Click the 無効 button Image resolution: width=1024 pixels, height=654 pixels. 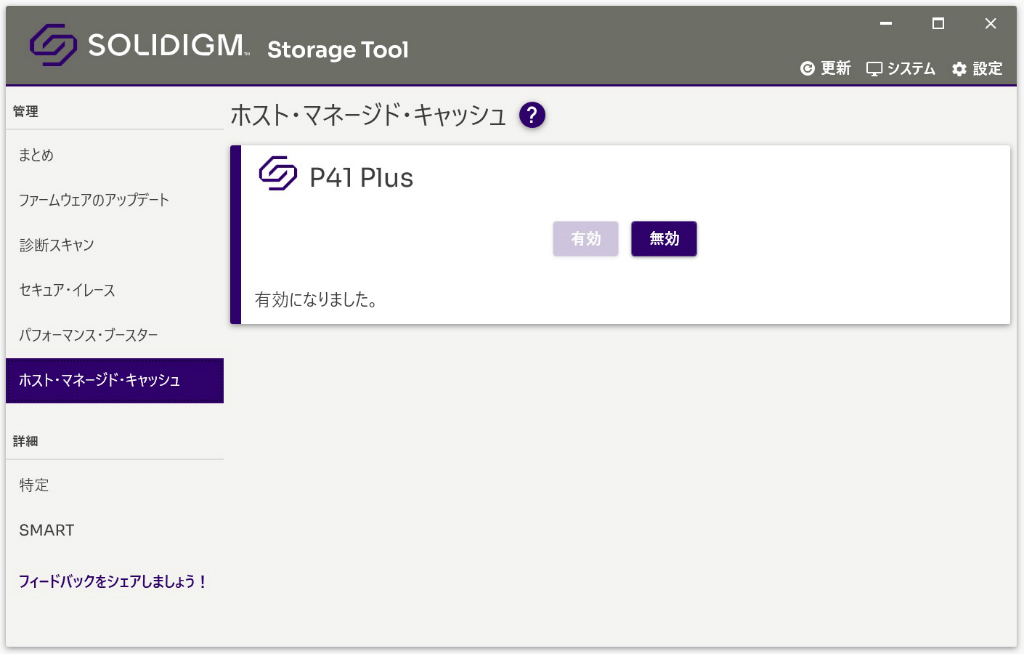click(664, 238)
